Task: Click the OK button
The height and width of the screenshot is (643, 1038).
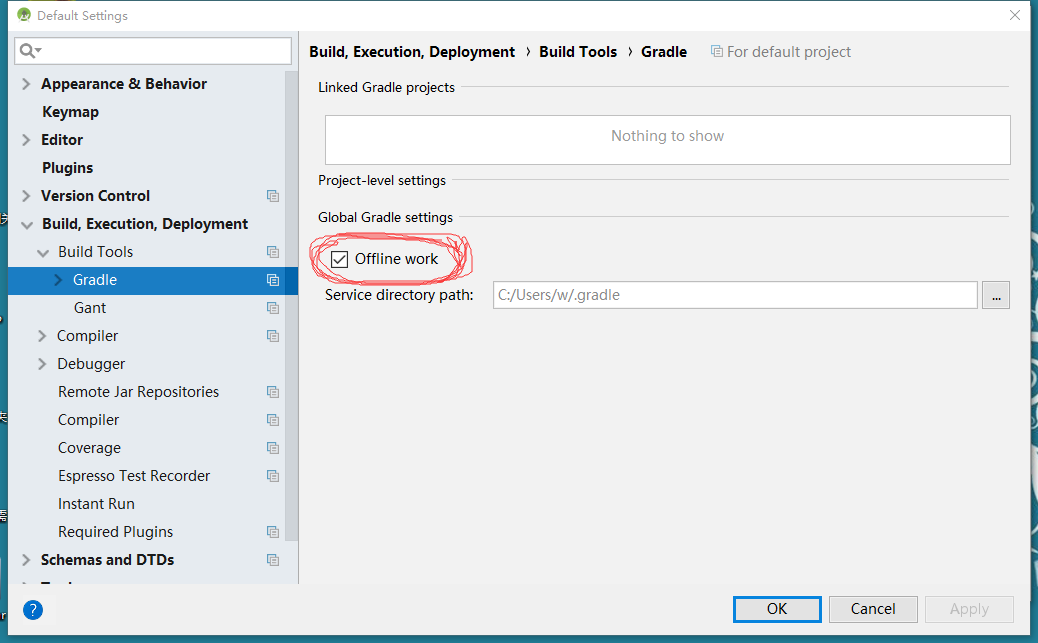Action: click(x=777, y=609)
